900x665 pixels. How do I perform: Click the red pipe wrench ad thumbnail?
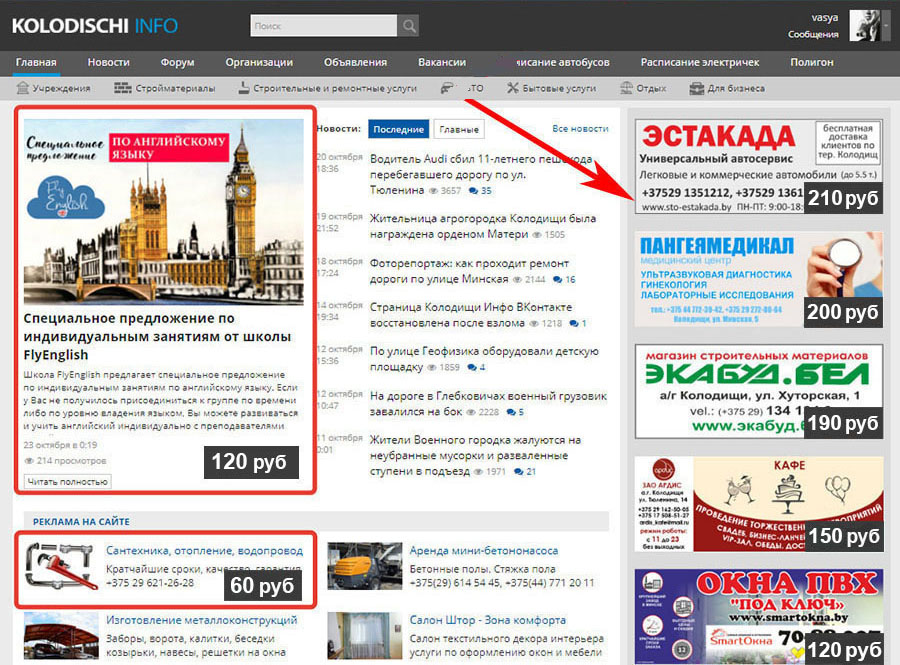click(x=61, y=566)
